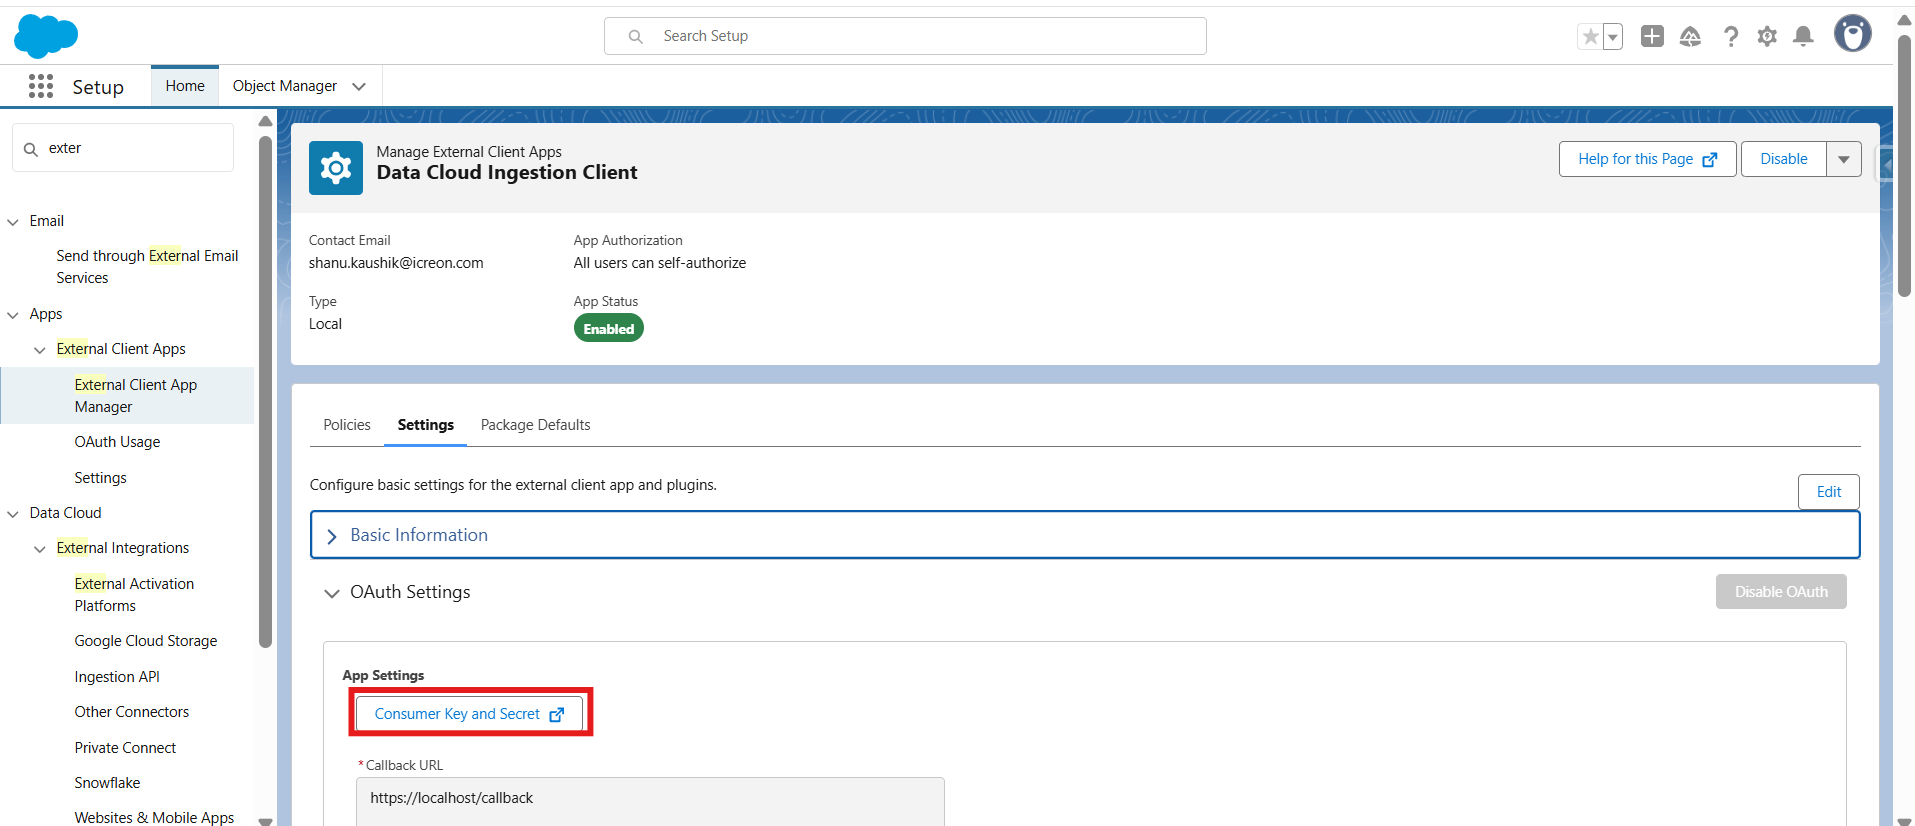The height and width of the screenshot is (826, 1915).
Task: Open the Global Actions plus icon
Action: [1652, 37]
